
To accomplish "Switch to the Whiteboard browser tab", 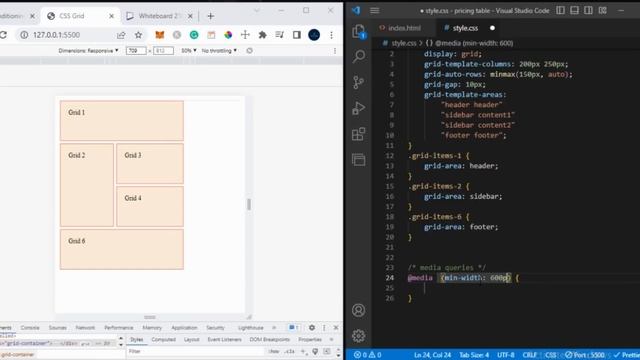I will click(x=159, y=16).
